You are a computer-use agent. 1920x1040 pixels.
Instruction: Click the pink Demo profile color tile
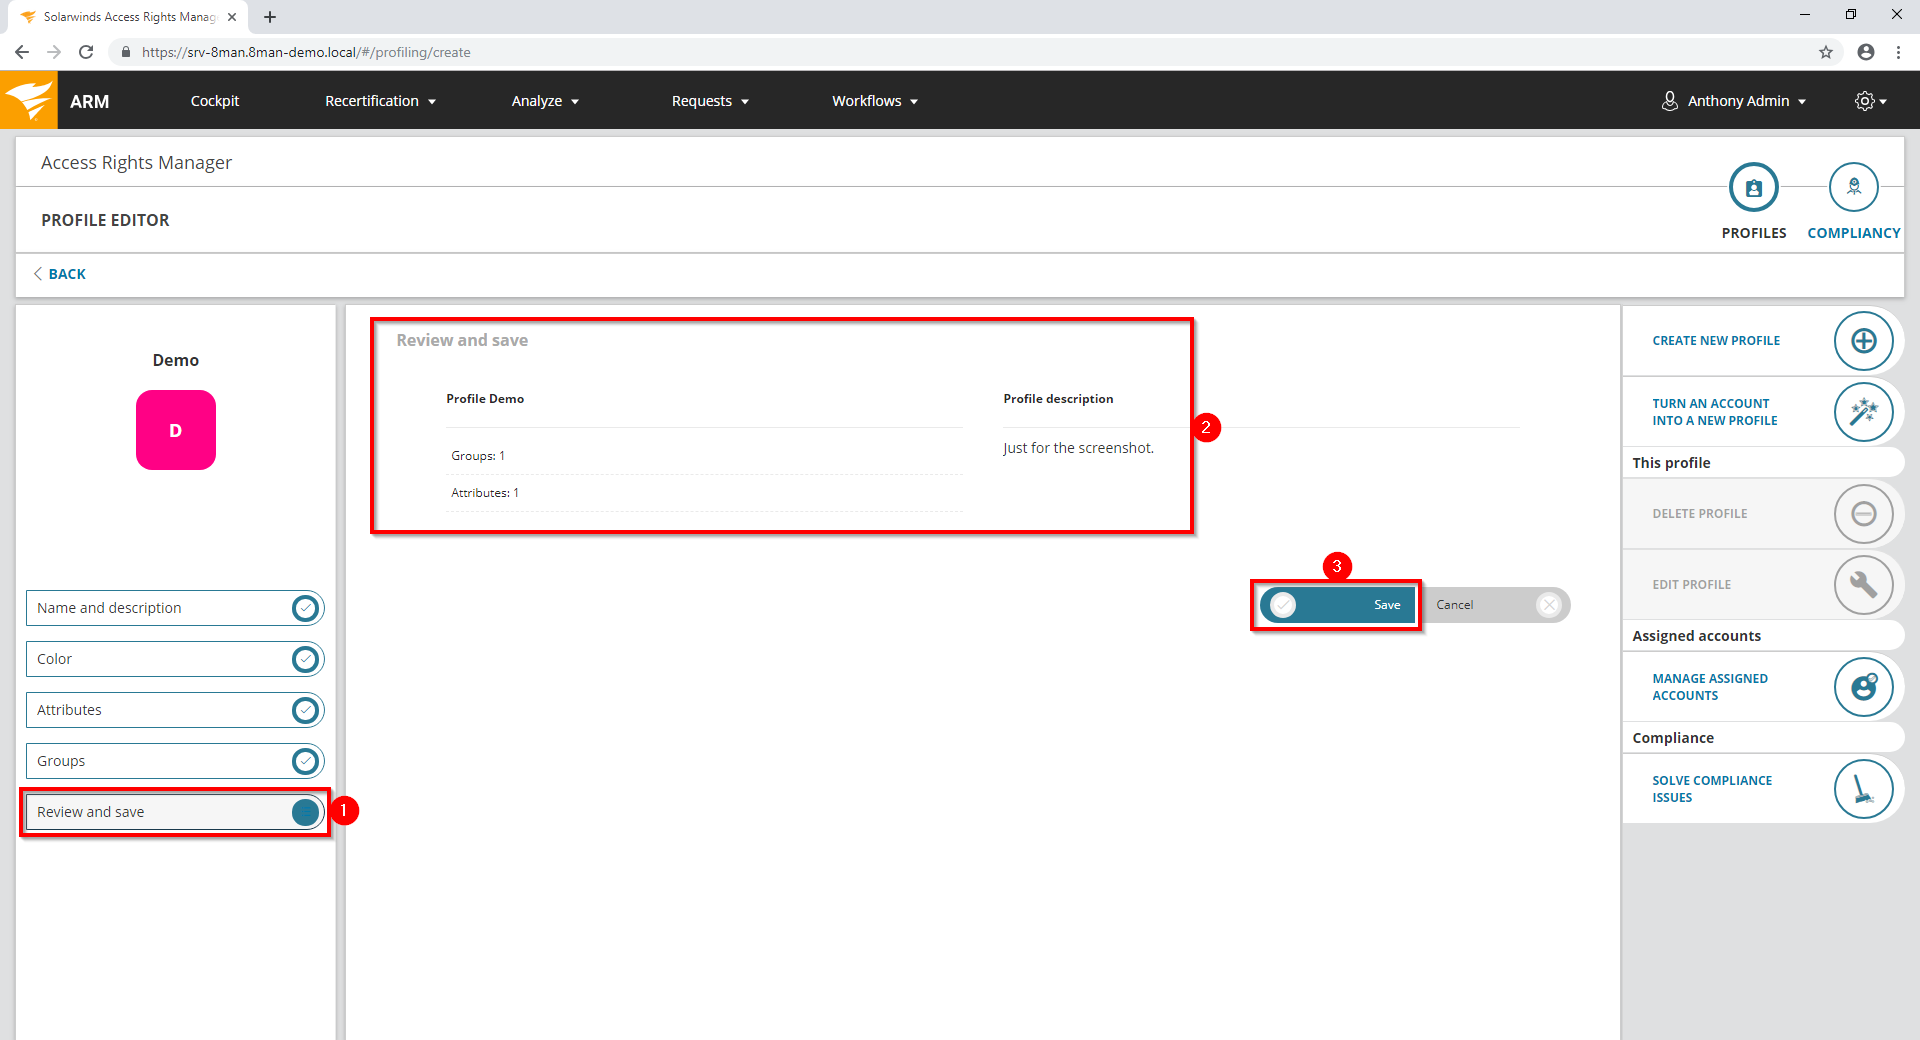point(176,430)
